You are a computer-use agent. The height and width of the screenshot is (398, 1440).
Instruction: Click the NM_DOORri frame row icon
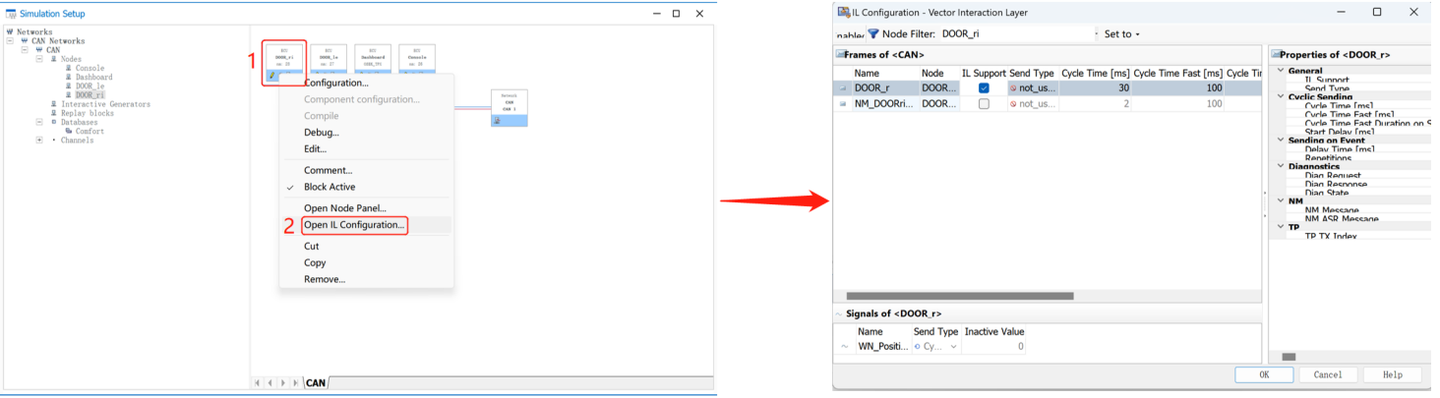843,104
